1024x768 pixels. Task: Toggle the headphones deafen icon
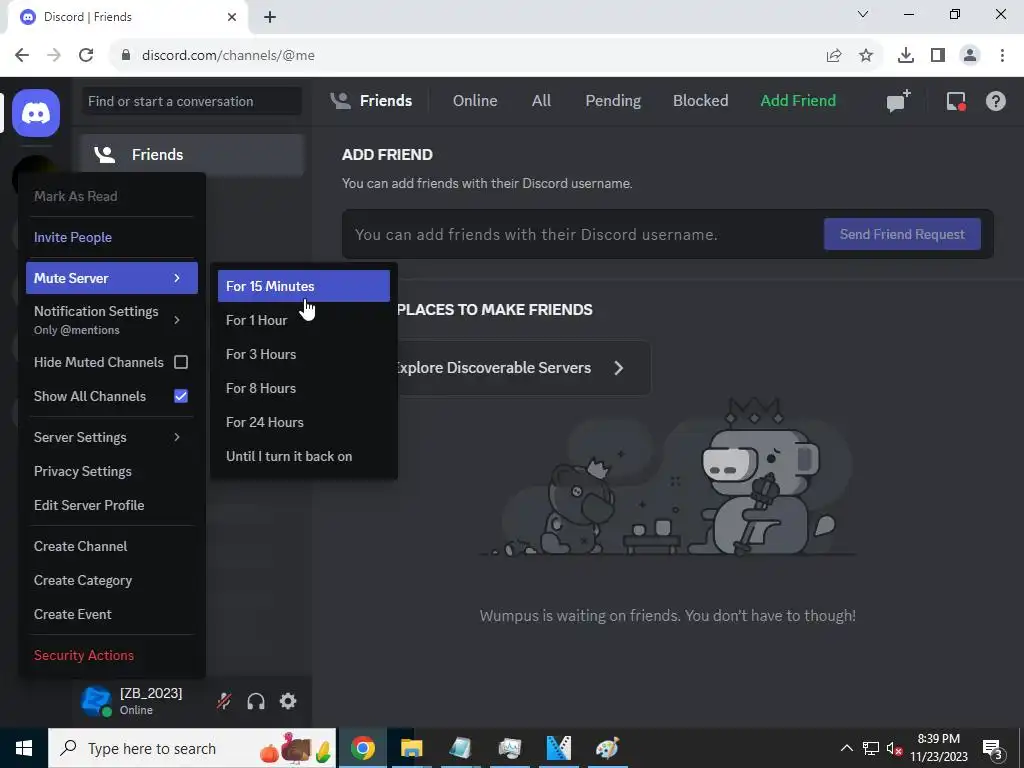pos(256,701)
